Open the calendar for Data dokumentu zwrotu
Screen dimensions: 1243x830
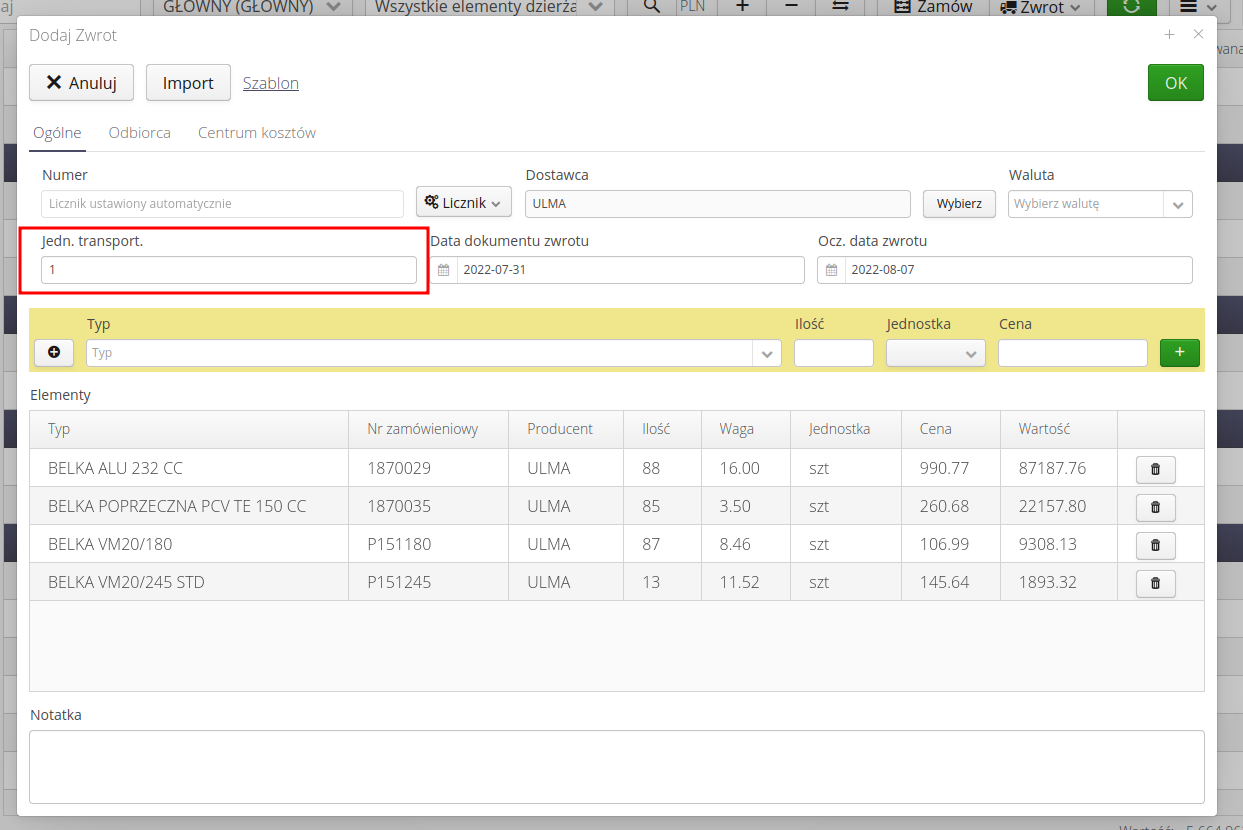pyautogui.click(x=442, y=269)
